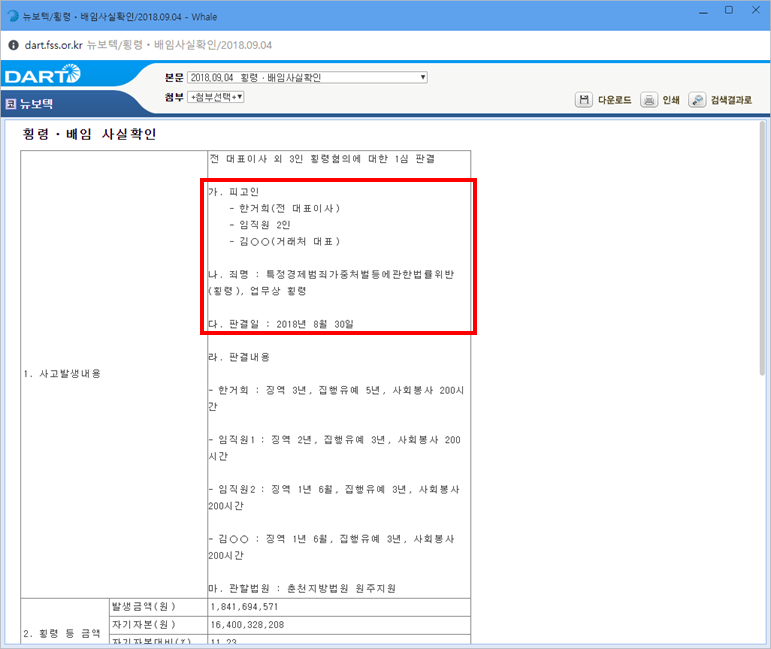Image resolution: width=771 pixels, height=649 pixels.
Task: Click the 검색결과로 text button
Action: pyautogui.click(x=731, y=100)
